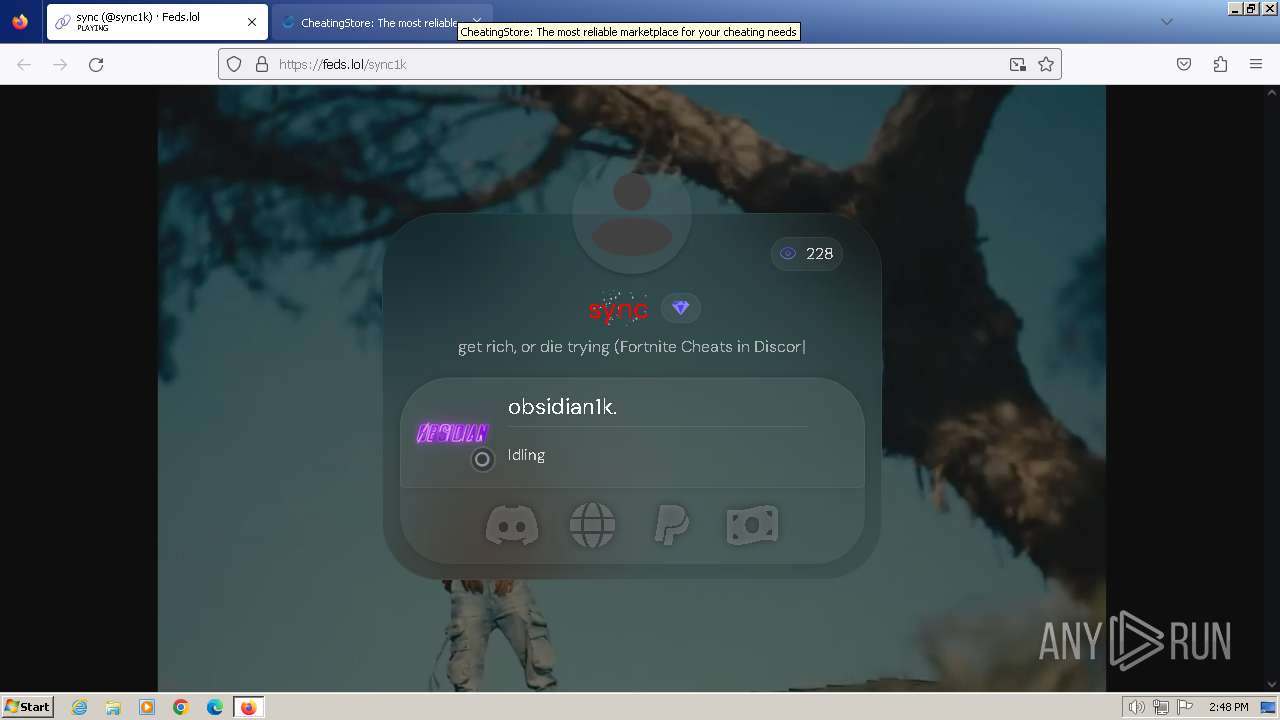The image size is (1280, 720).
Task: Open the media player taskbar icon
Action: [147, 707]
